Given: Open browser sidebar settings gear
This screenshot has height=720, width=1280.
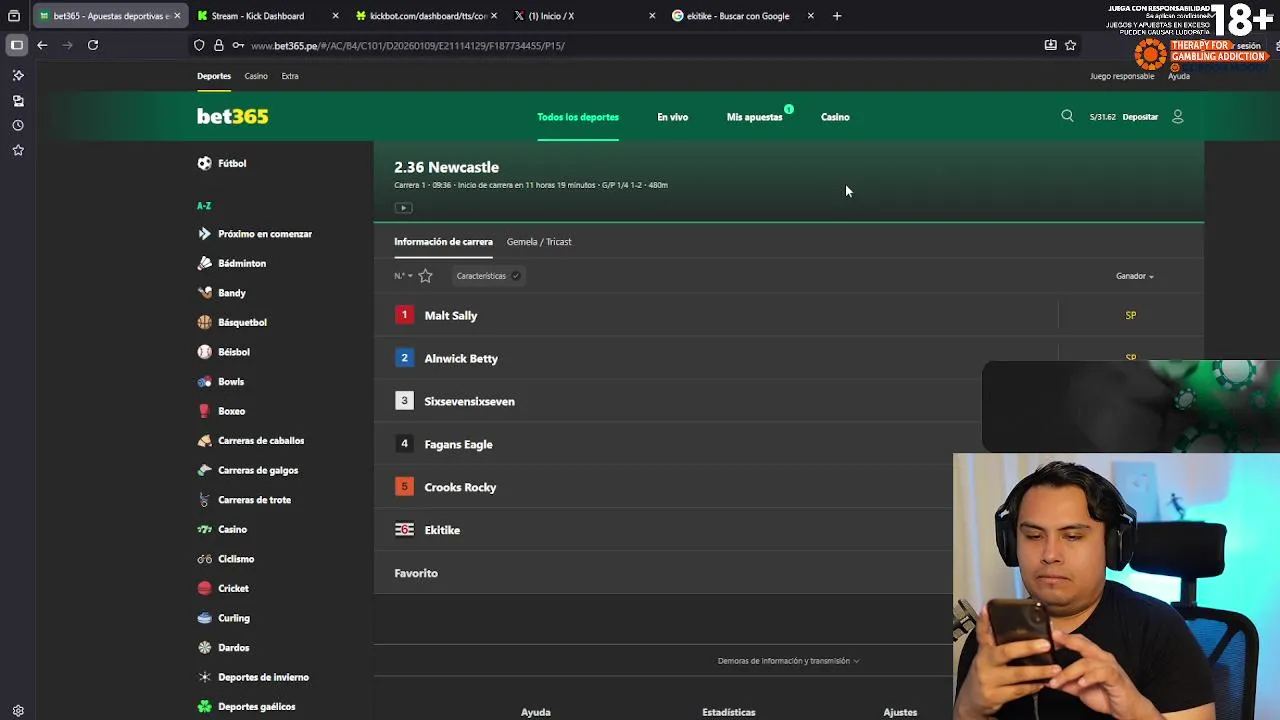Looking at the screenshot, I should (x=18, y=711).
